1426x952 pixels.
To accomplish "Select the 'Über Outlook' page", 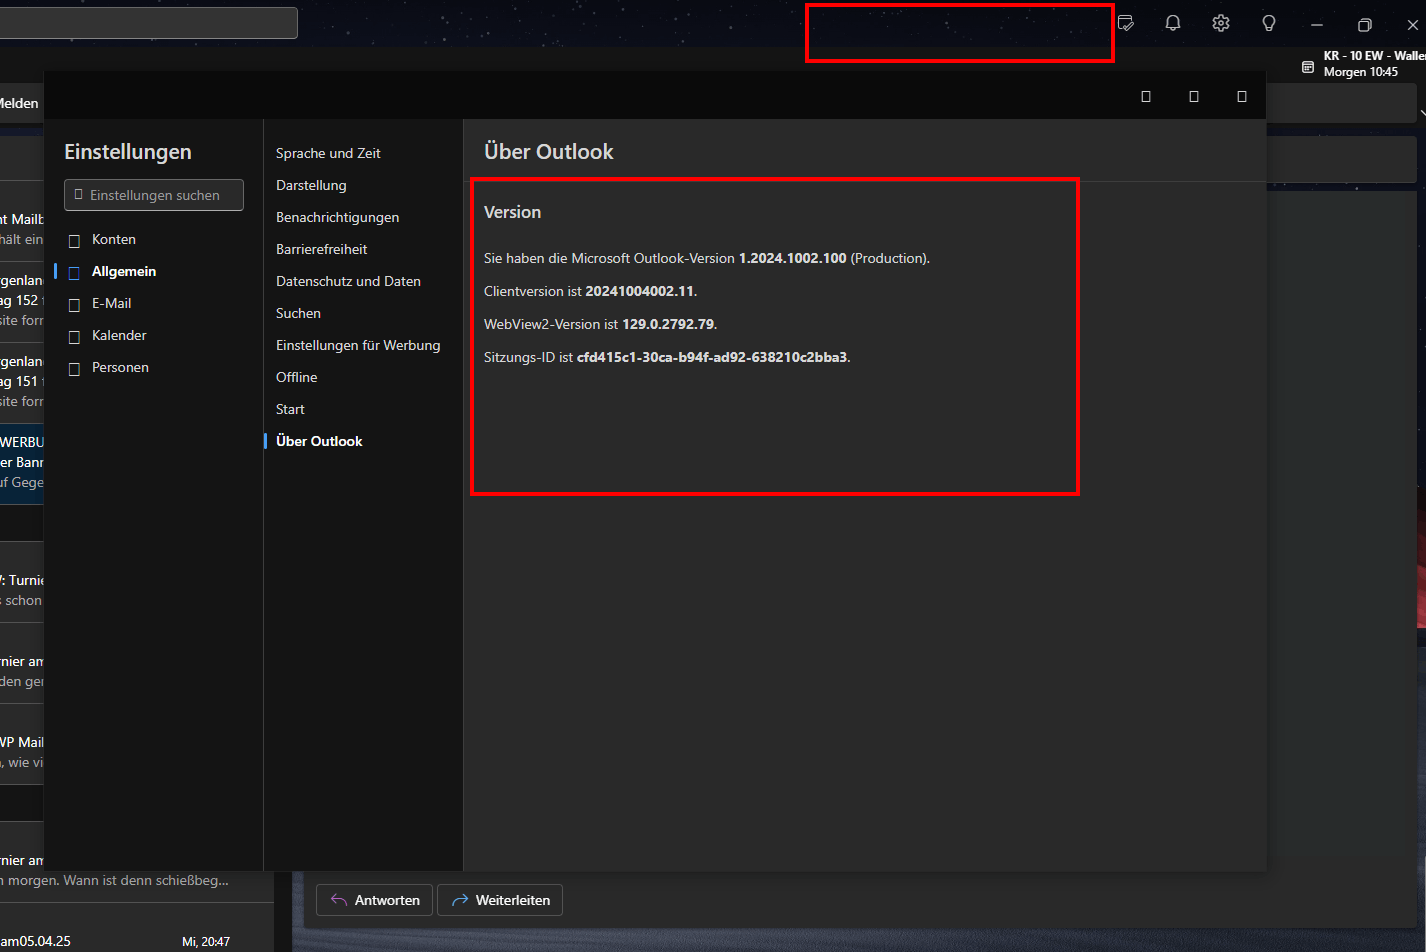I will click(319, 441).
